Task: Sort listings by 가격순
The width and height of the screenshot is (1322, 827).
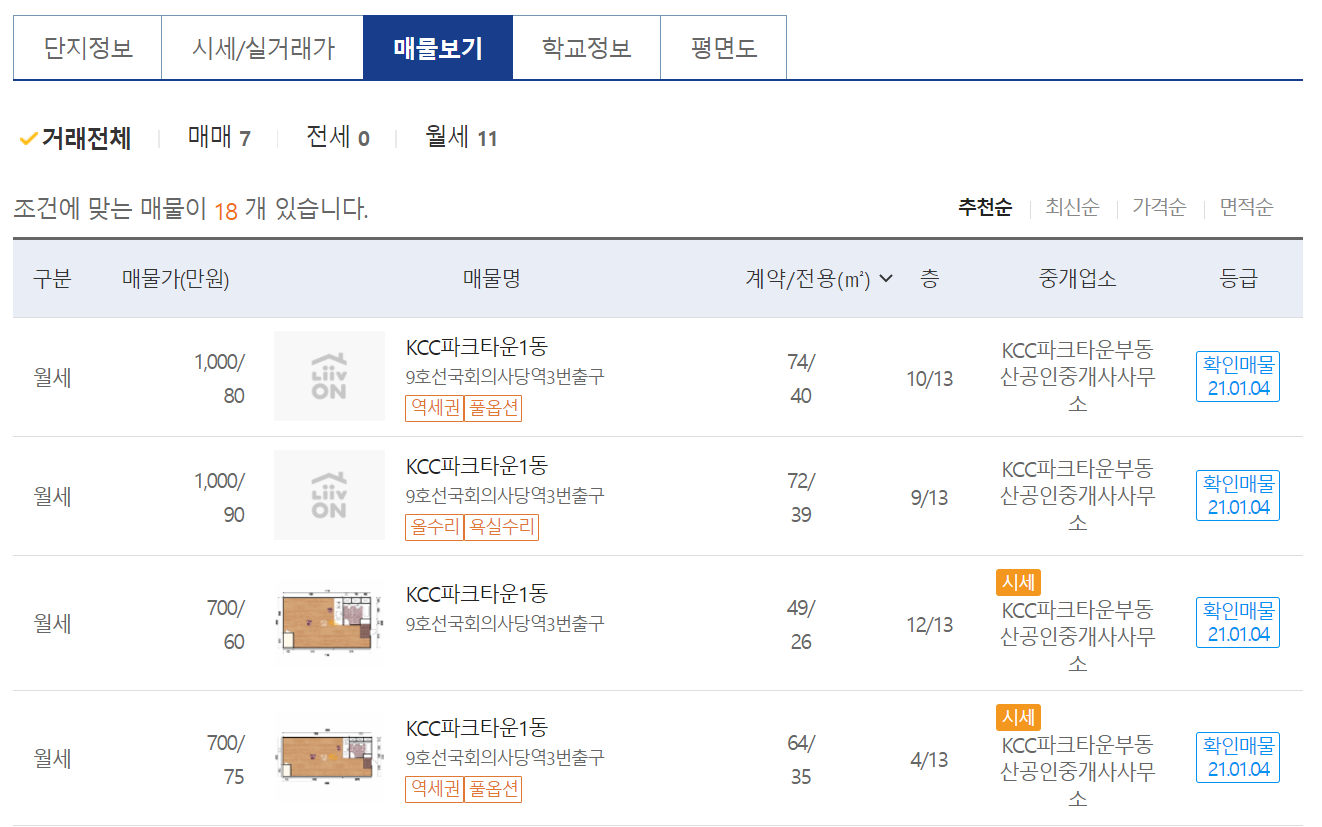Action: click(x=1159, y=208)
